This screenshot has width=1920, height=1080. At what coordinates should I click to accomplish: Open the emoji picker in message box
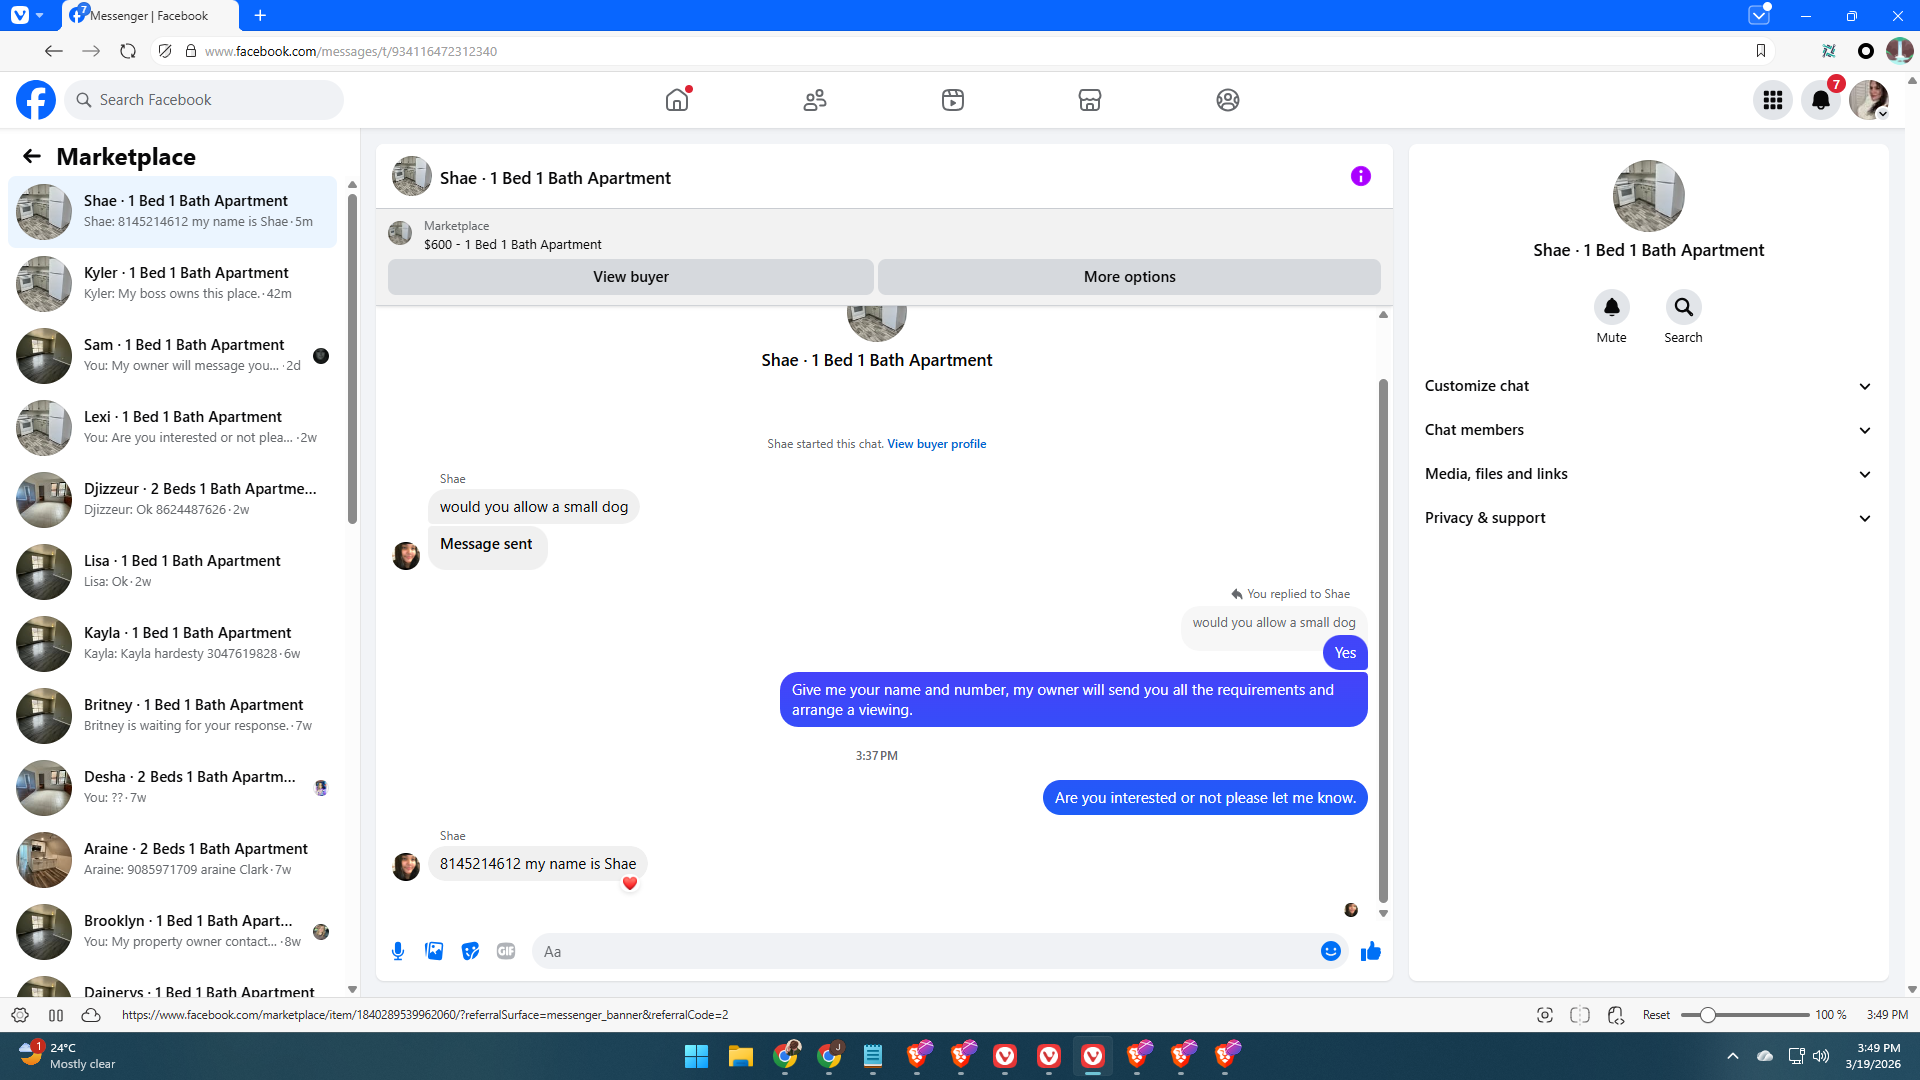pyautogui.click(x=1330, y=951)
